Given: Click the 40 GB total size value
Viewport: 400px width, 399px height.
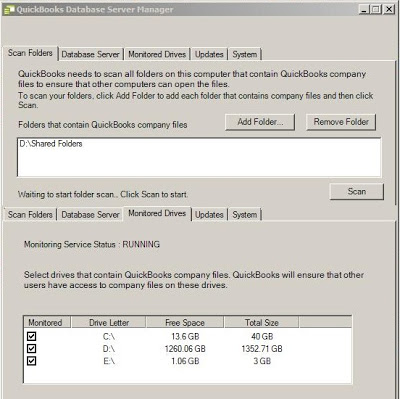Looking at the screenshot, I should [x=262, y=337].
